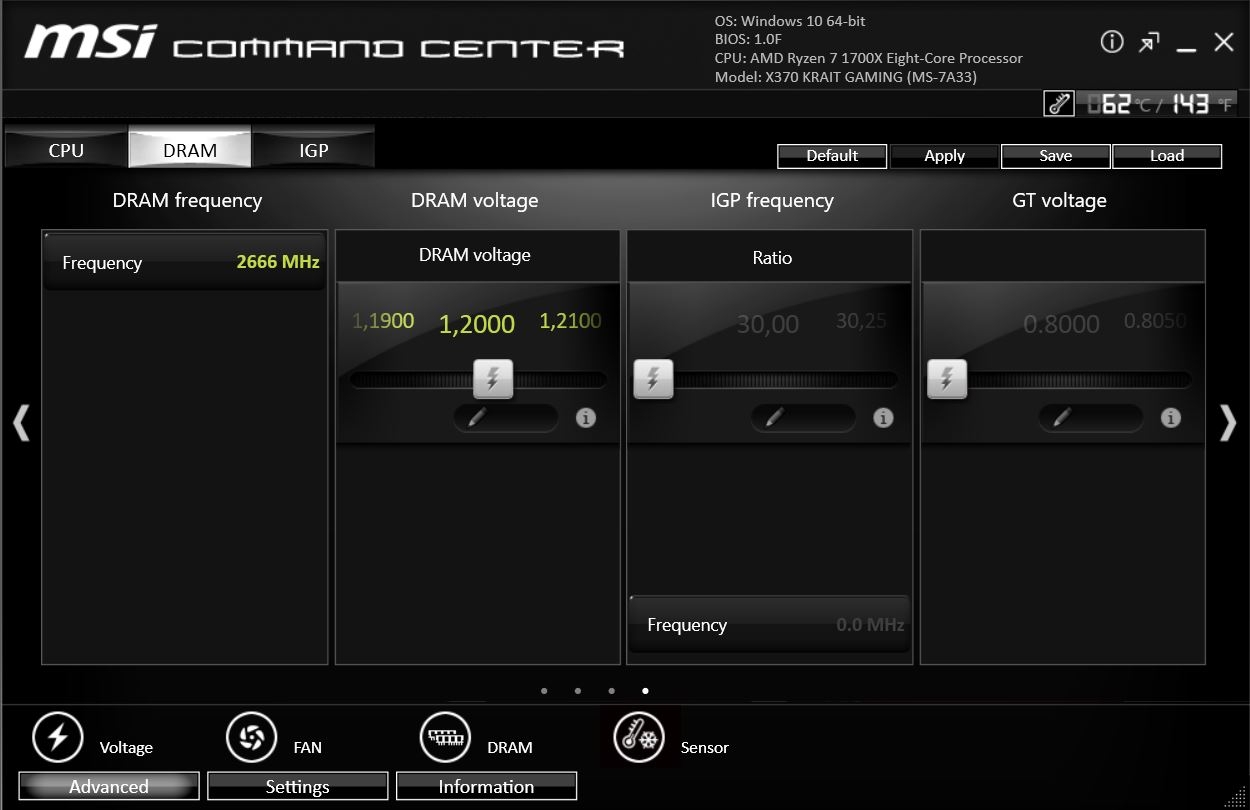Image resolution: width=1250 pixels, height=810 pixels.
Task: Click the DRAM voltage slider handle
Action: point(492,379)
